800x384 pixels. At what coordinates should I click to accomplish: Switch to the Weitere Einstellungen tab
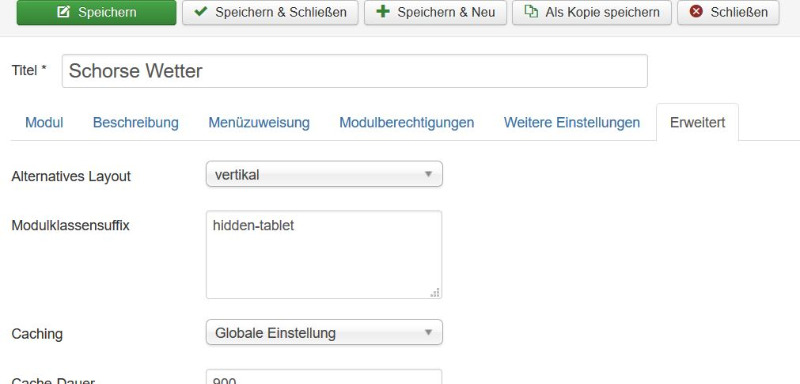(571, 123)
